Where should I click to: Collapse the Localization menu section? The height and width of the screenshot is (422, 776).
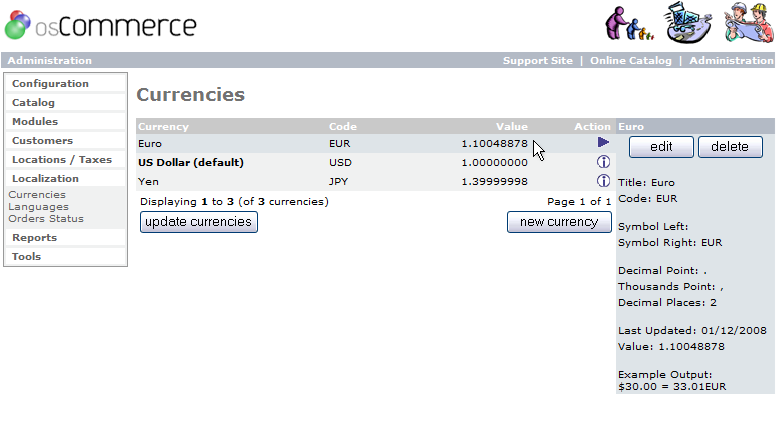45,178
